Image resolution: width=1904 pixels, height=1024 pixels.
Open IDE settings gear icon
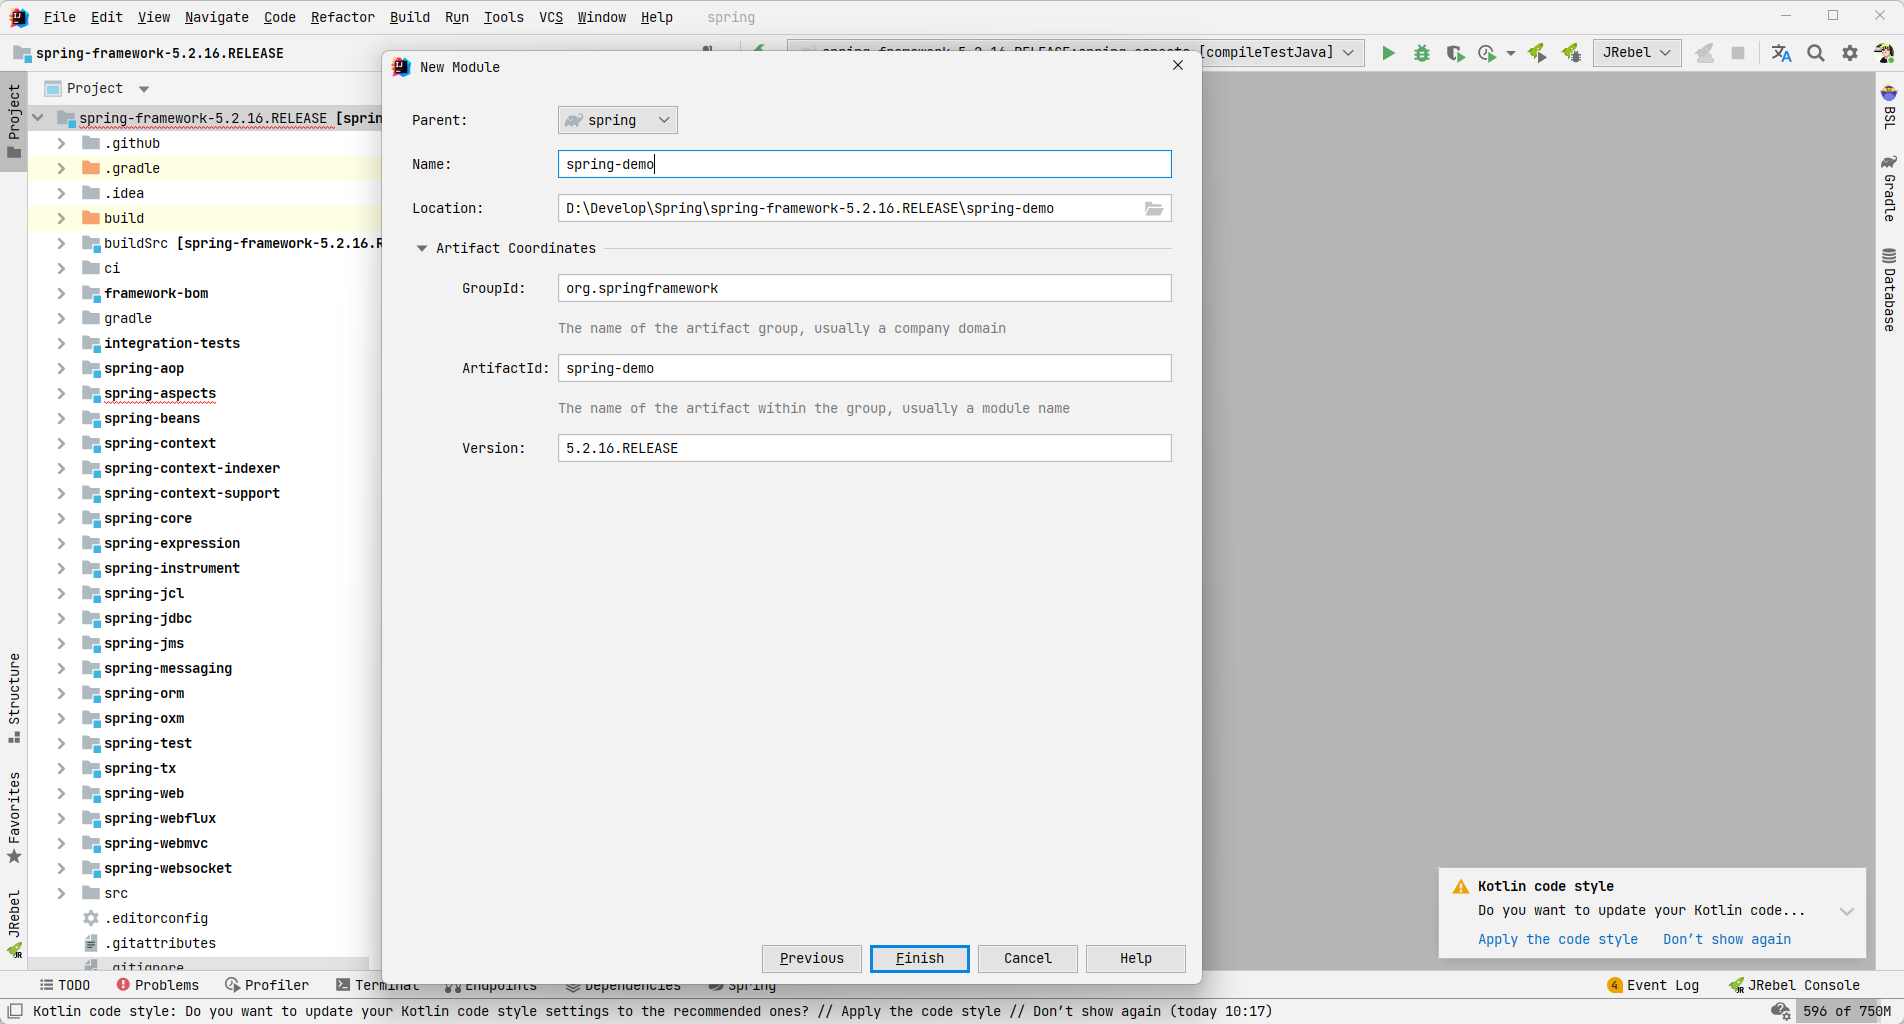point(1850,53)
